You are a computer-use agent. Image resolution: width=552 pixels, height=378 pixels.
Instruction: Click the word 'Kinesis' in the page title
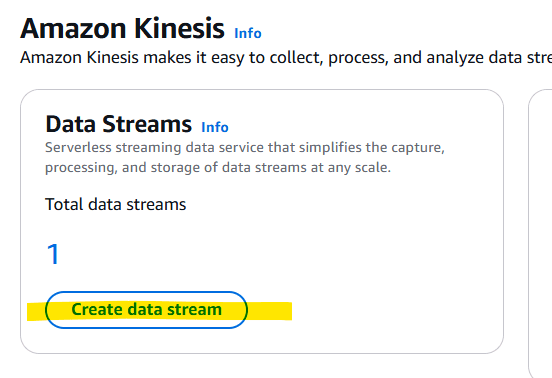pyautogui.click(x=179, y=28)
